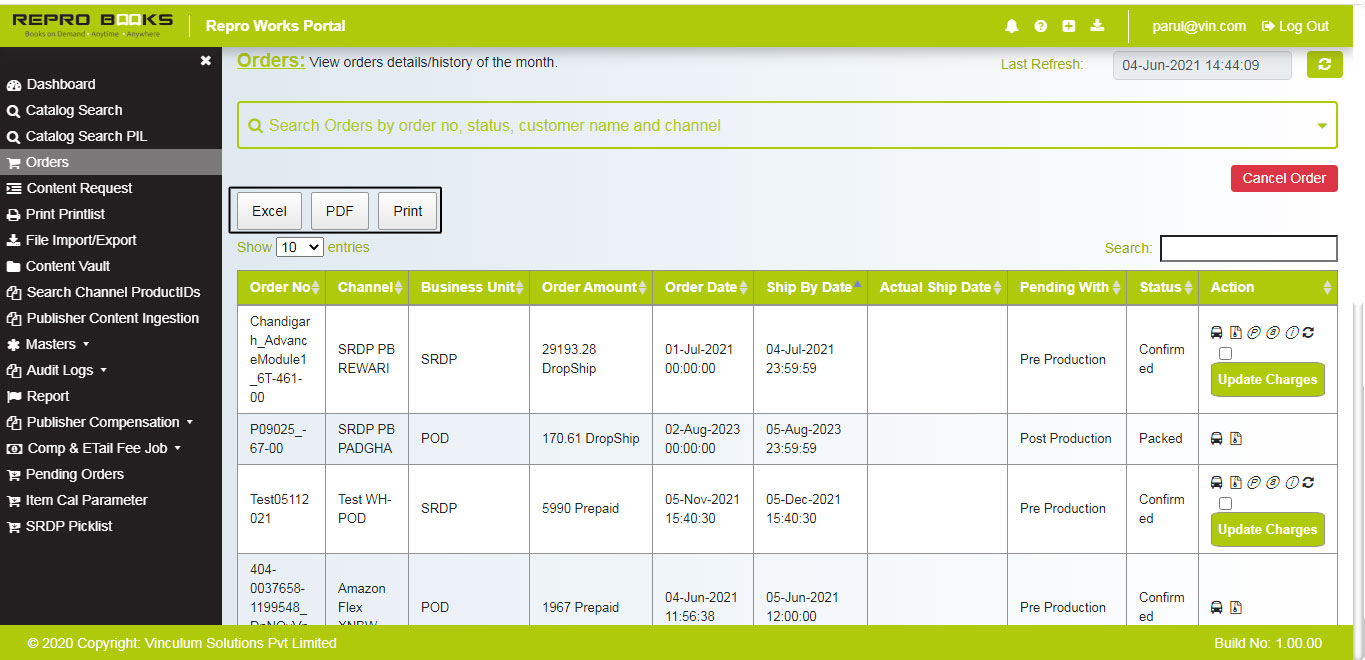Click the bus icon for order P09025_-67-00

(1217, 438)
